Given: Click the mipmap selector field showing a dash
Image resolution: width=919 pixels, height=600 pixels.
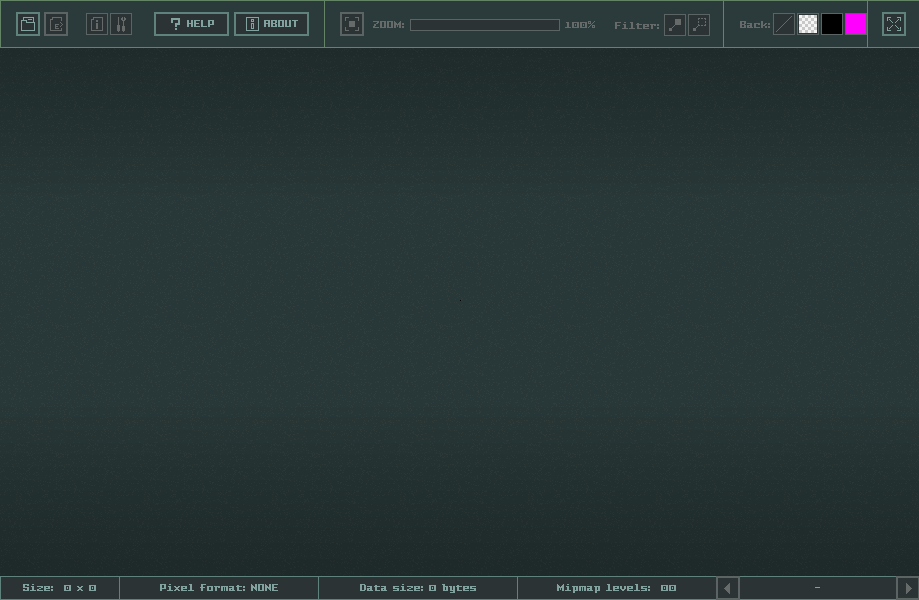Looking at the screenshot, I should 818,588.
